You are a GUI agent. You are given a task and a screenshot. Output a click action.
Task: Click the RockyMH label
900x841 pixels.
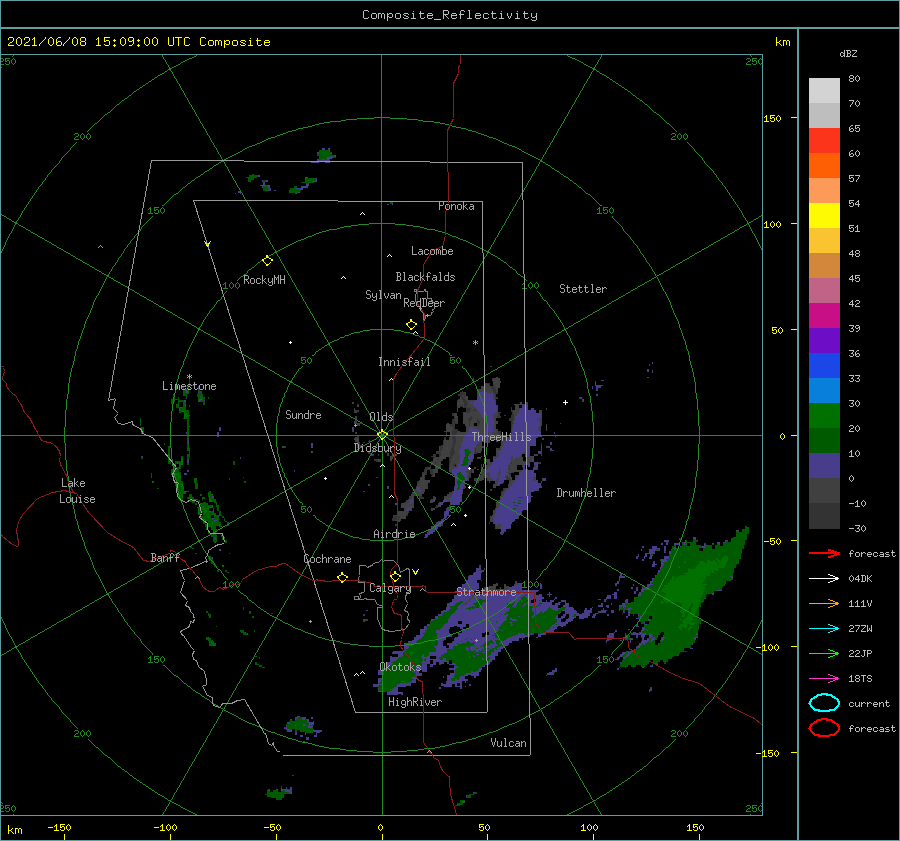coord(264,280)
